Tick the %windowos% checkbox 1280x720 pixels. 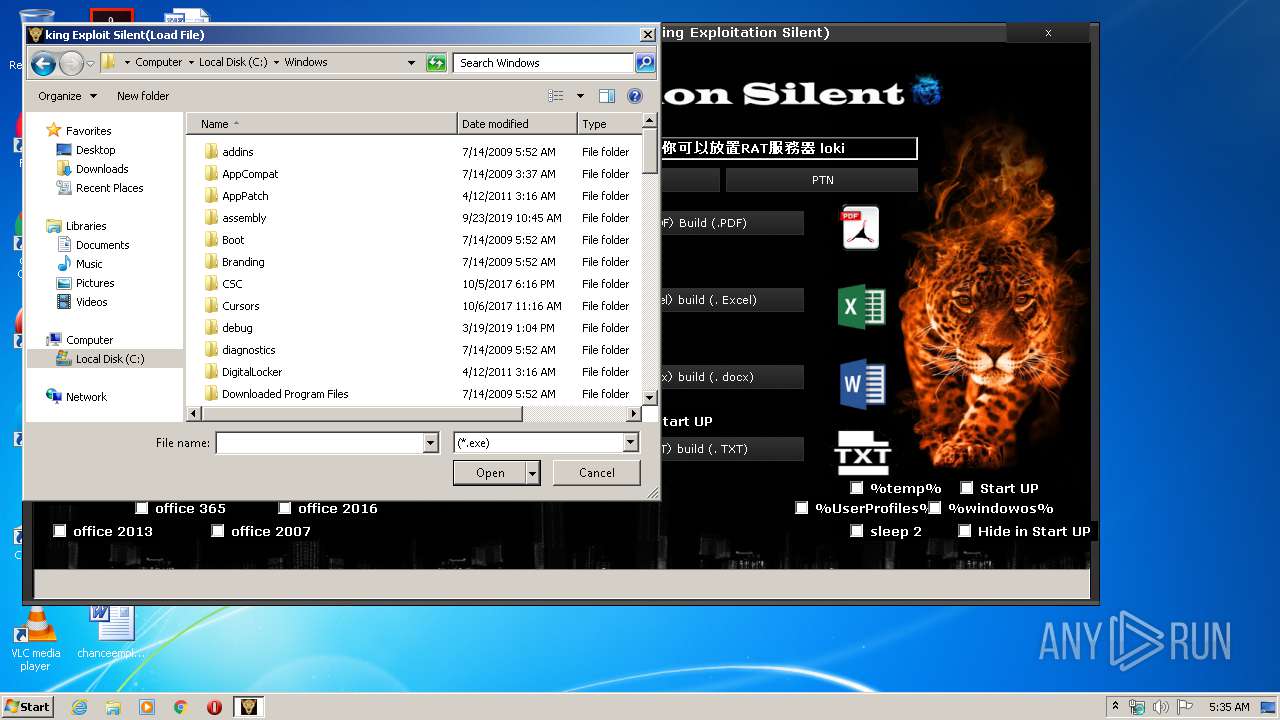(935, 508)
